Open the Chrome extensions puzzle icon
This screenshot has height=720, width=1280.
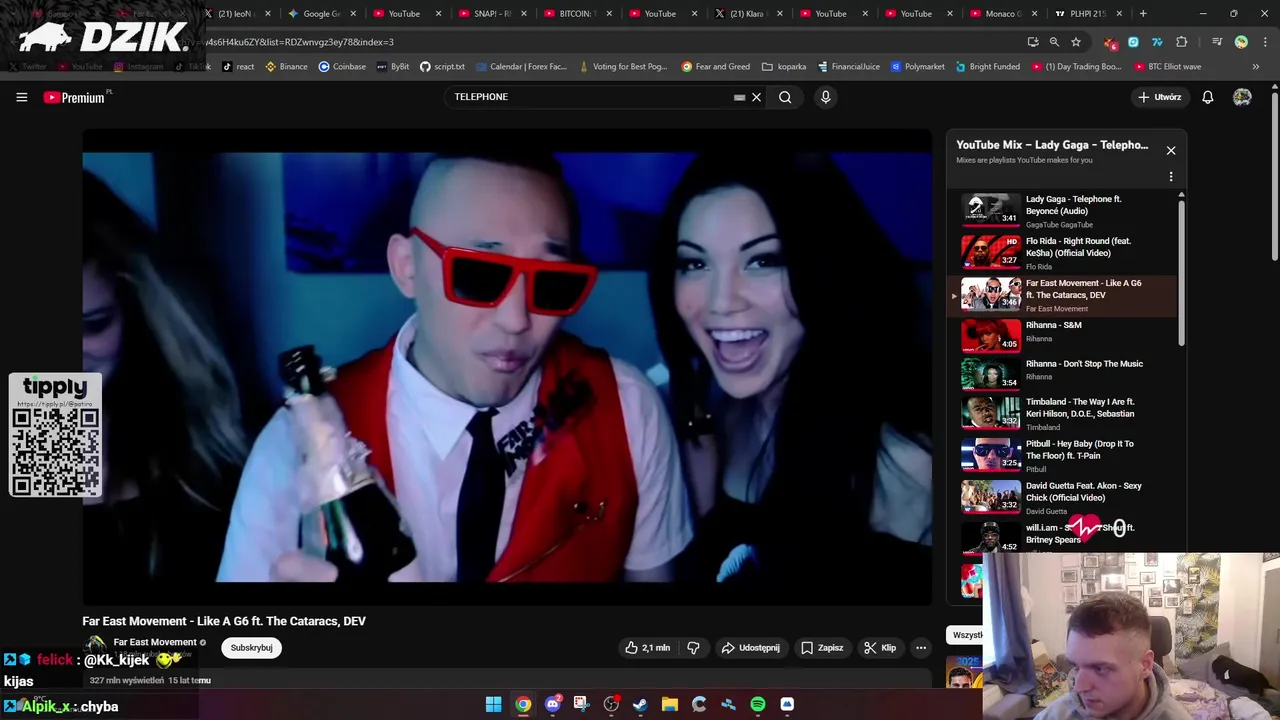[x=1182, y=42]
